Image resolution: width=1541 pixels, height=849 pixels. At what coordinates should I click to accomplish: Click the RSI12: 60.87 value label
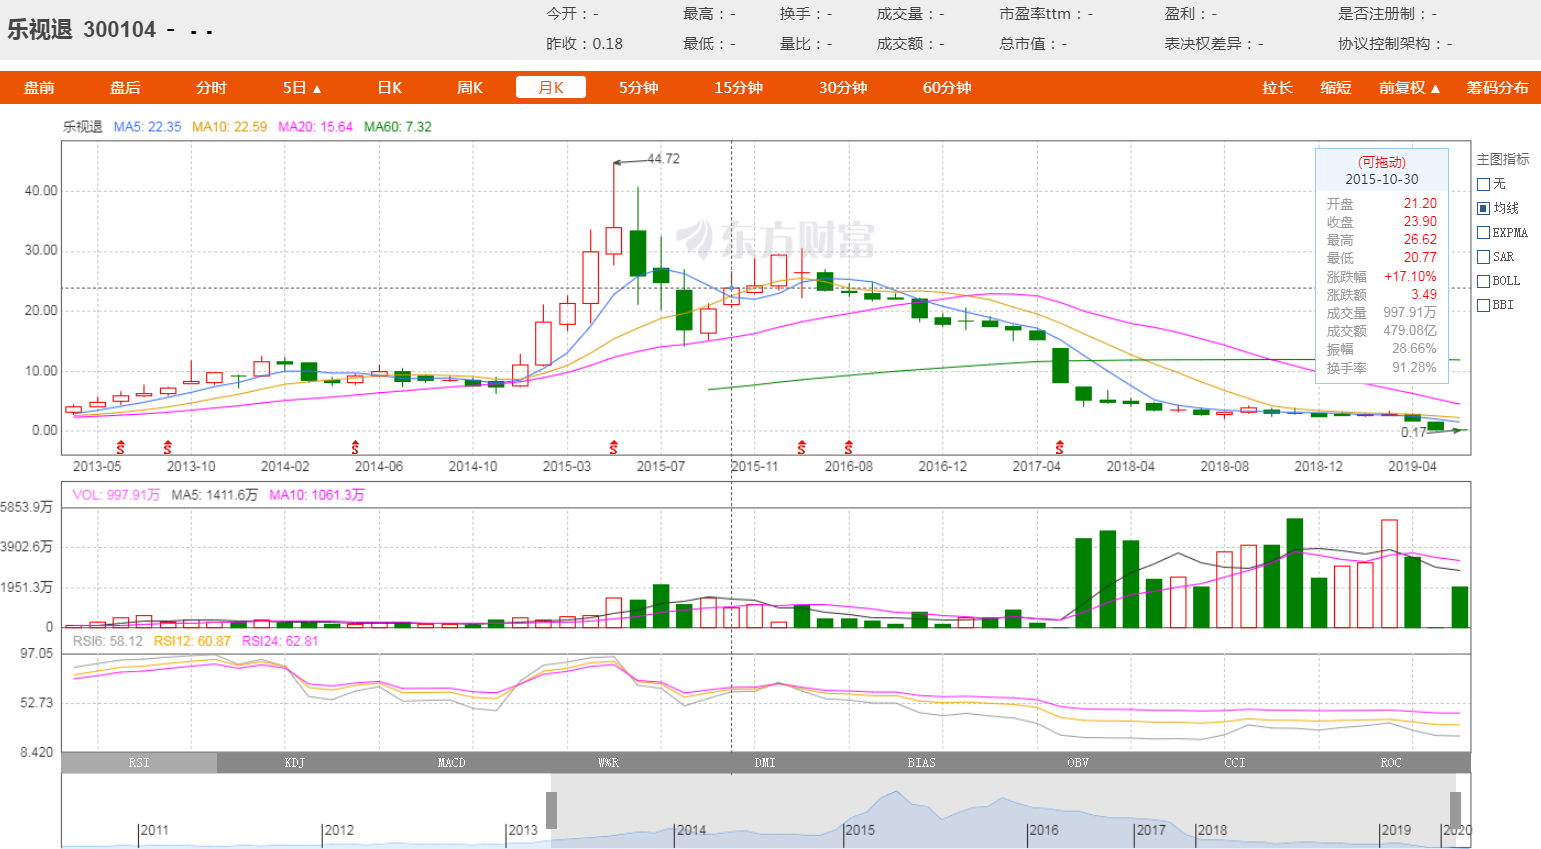coord(192,641)
